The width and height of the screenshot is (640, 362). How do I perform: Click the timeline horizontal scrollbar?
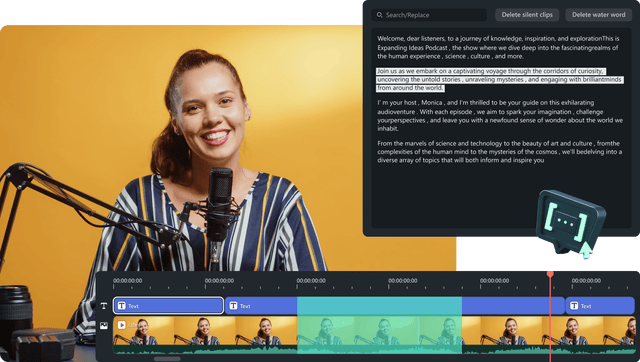coord(167,359)
